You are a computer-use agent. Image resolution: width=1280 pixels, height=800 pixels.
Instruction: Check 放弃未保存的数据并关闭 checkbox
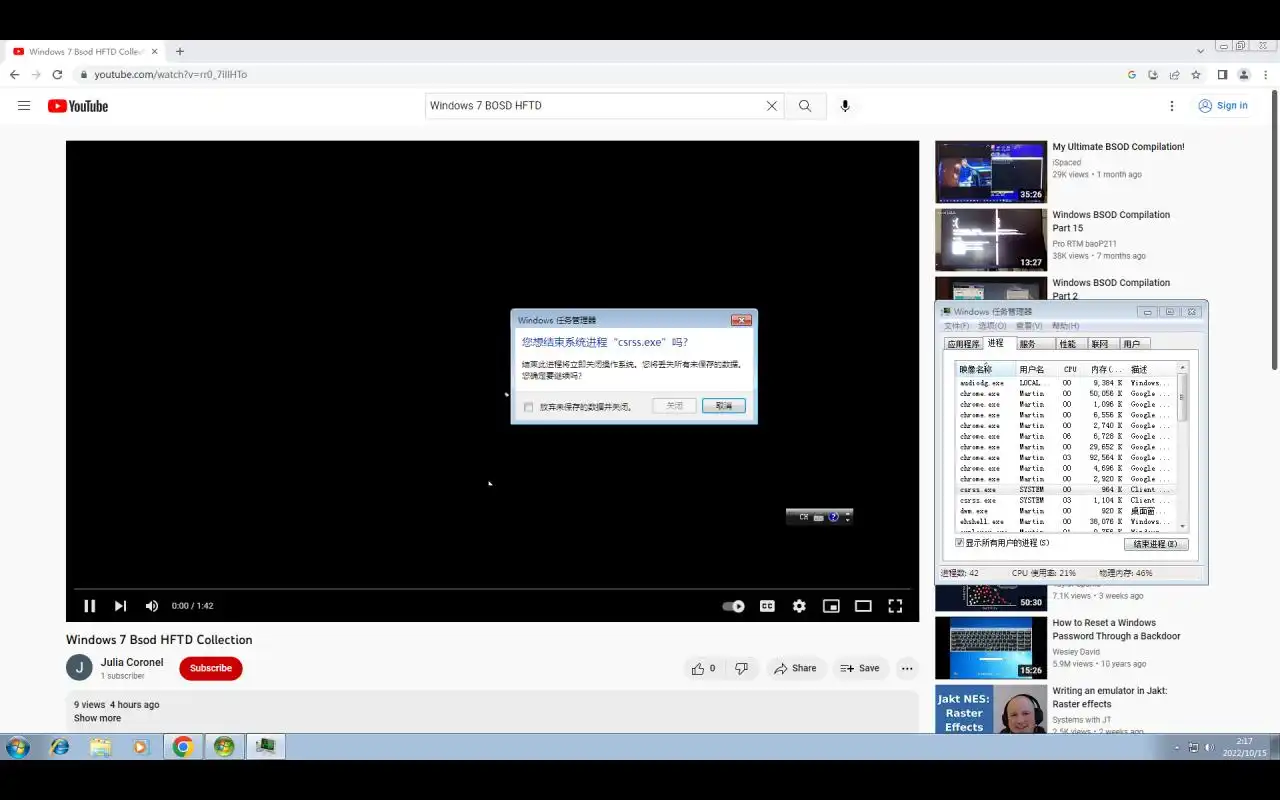[x=529, y=407]
